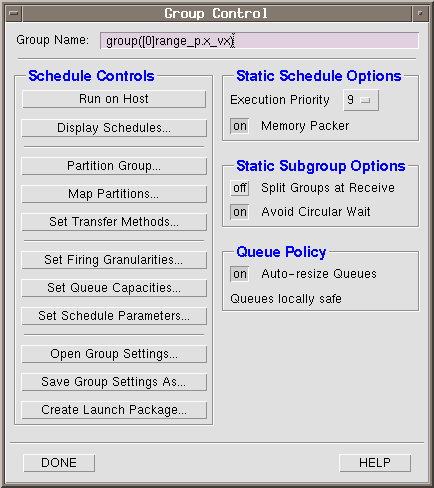
Task: Click Create Launch Package button
Action: click(x=114, y=410)
